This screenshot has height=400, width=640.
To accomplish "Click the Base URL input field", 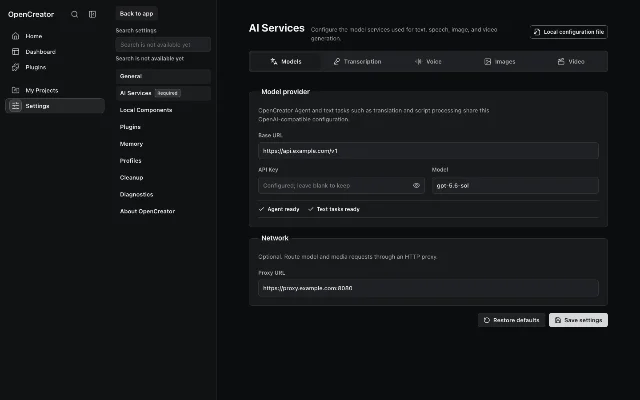I will pyautogui.click(x=428, y=151).
